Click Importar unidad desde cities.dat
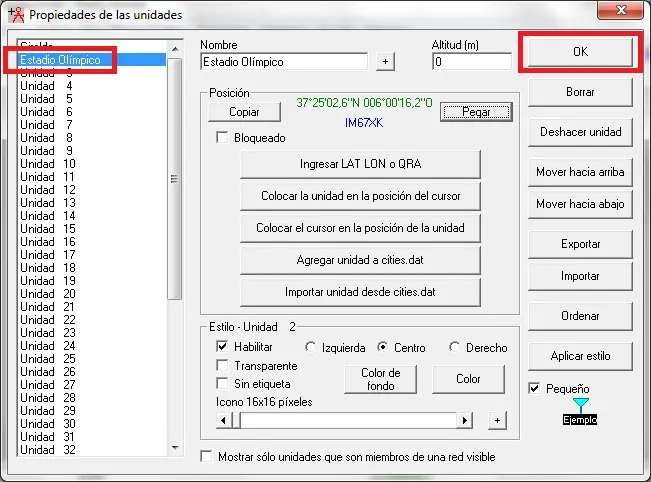Screen dimensions: 651x482 point(360,292)
